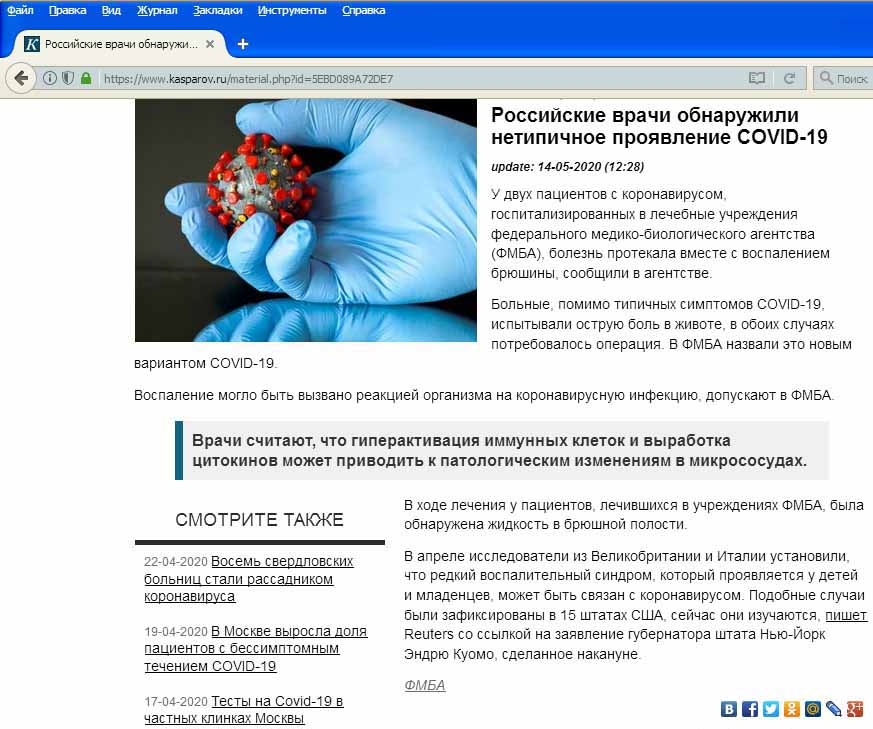Open the Инструменты menu
The height and width of the screenshot is (729, 873).
pos(292,10)
